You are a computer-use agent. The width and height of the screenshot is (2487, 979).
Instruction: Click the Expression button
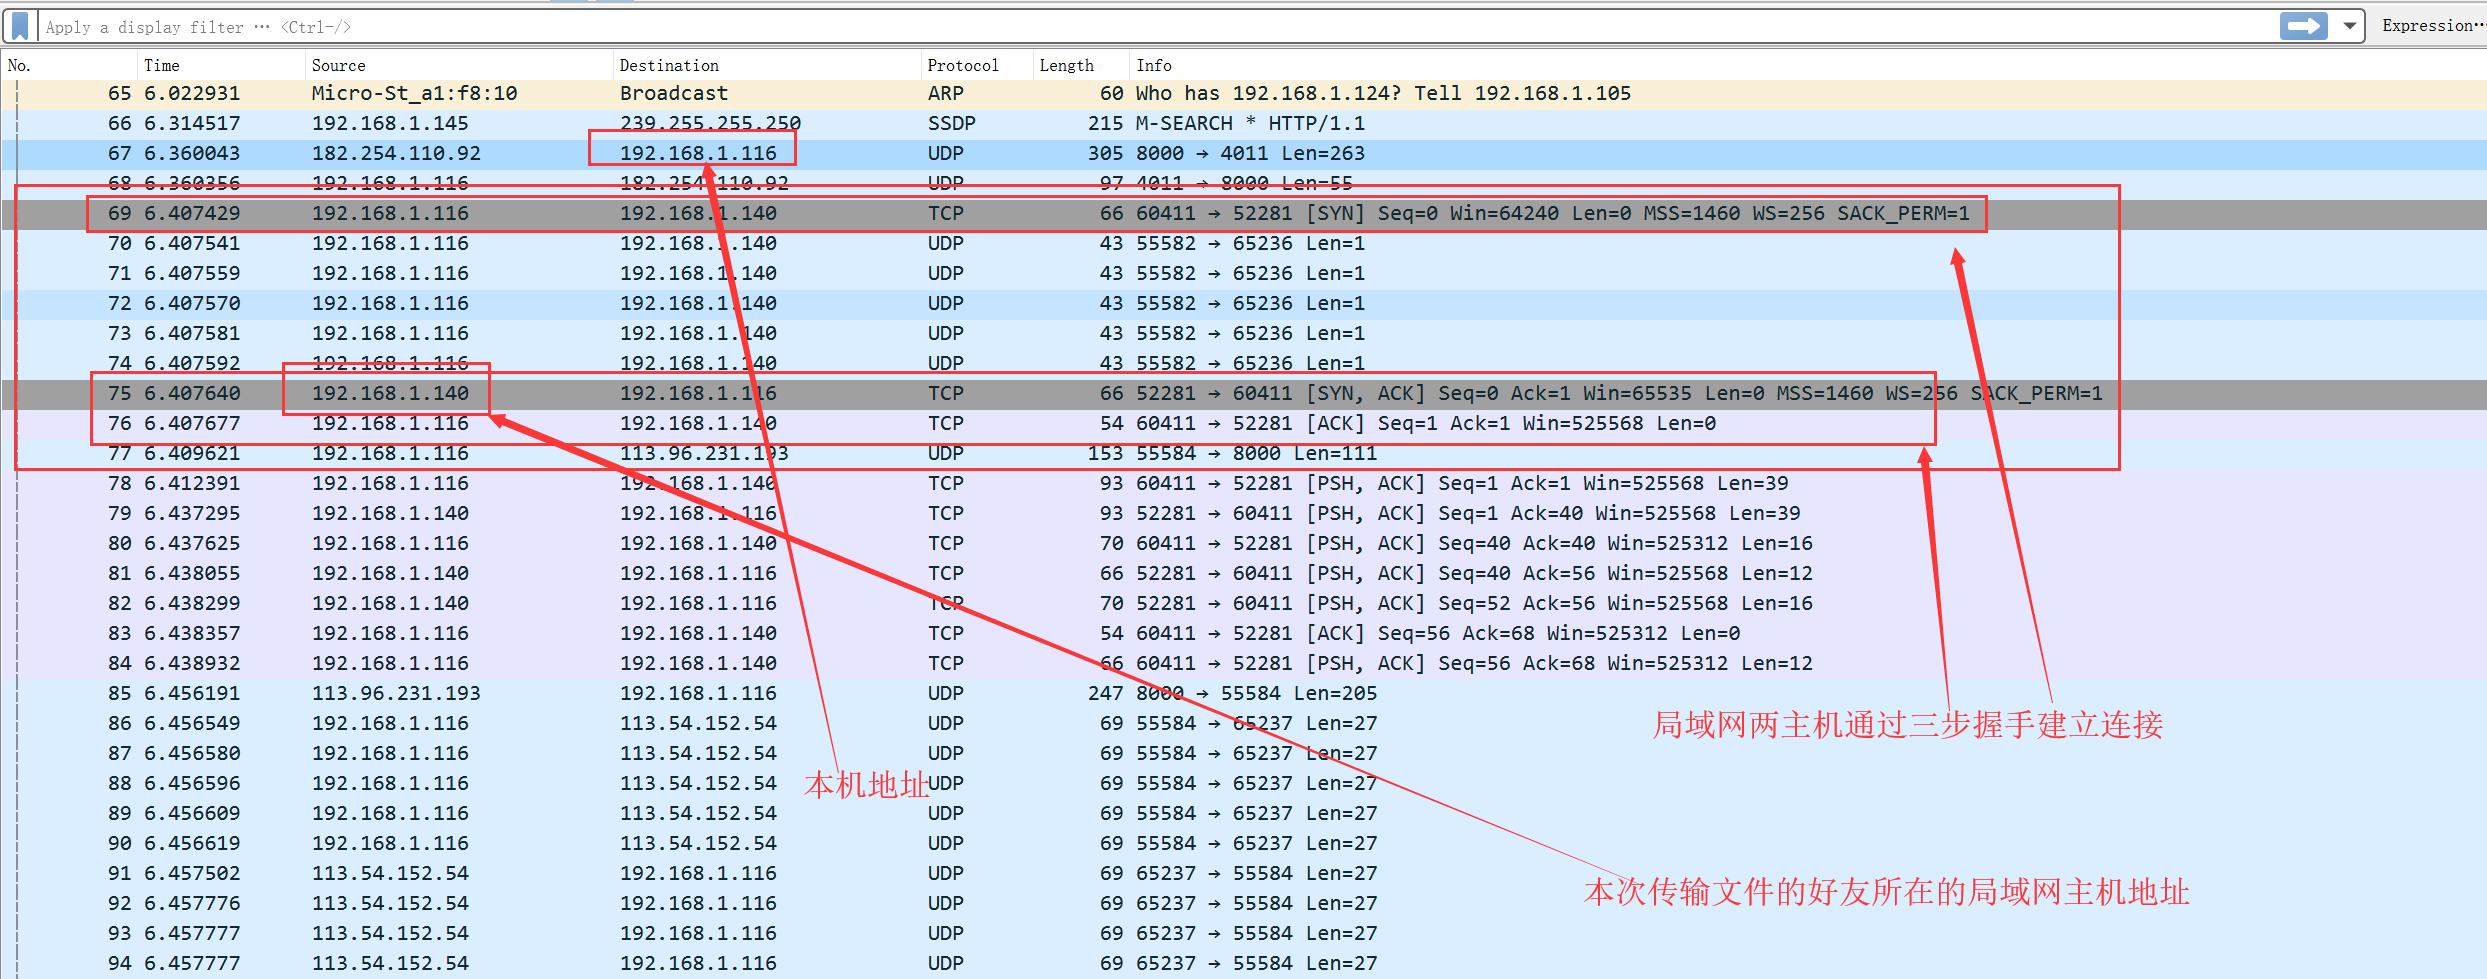pyautogui.click(x=2433, y=26)
